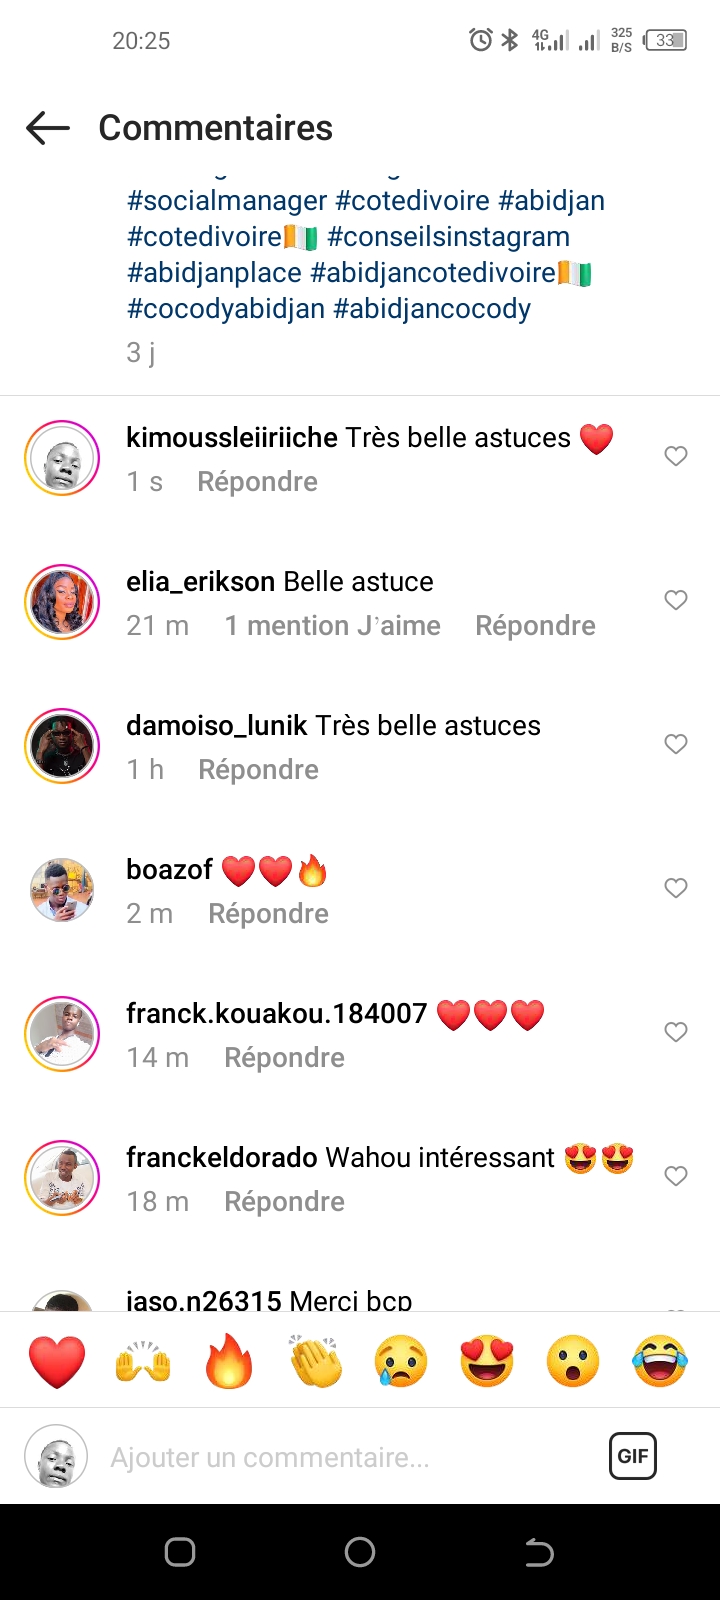This screenshot has height=1600, width=720.
Task: Insert the heart-eyes quick emoji
Action: coord(487,1361)
